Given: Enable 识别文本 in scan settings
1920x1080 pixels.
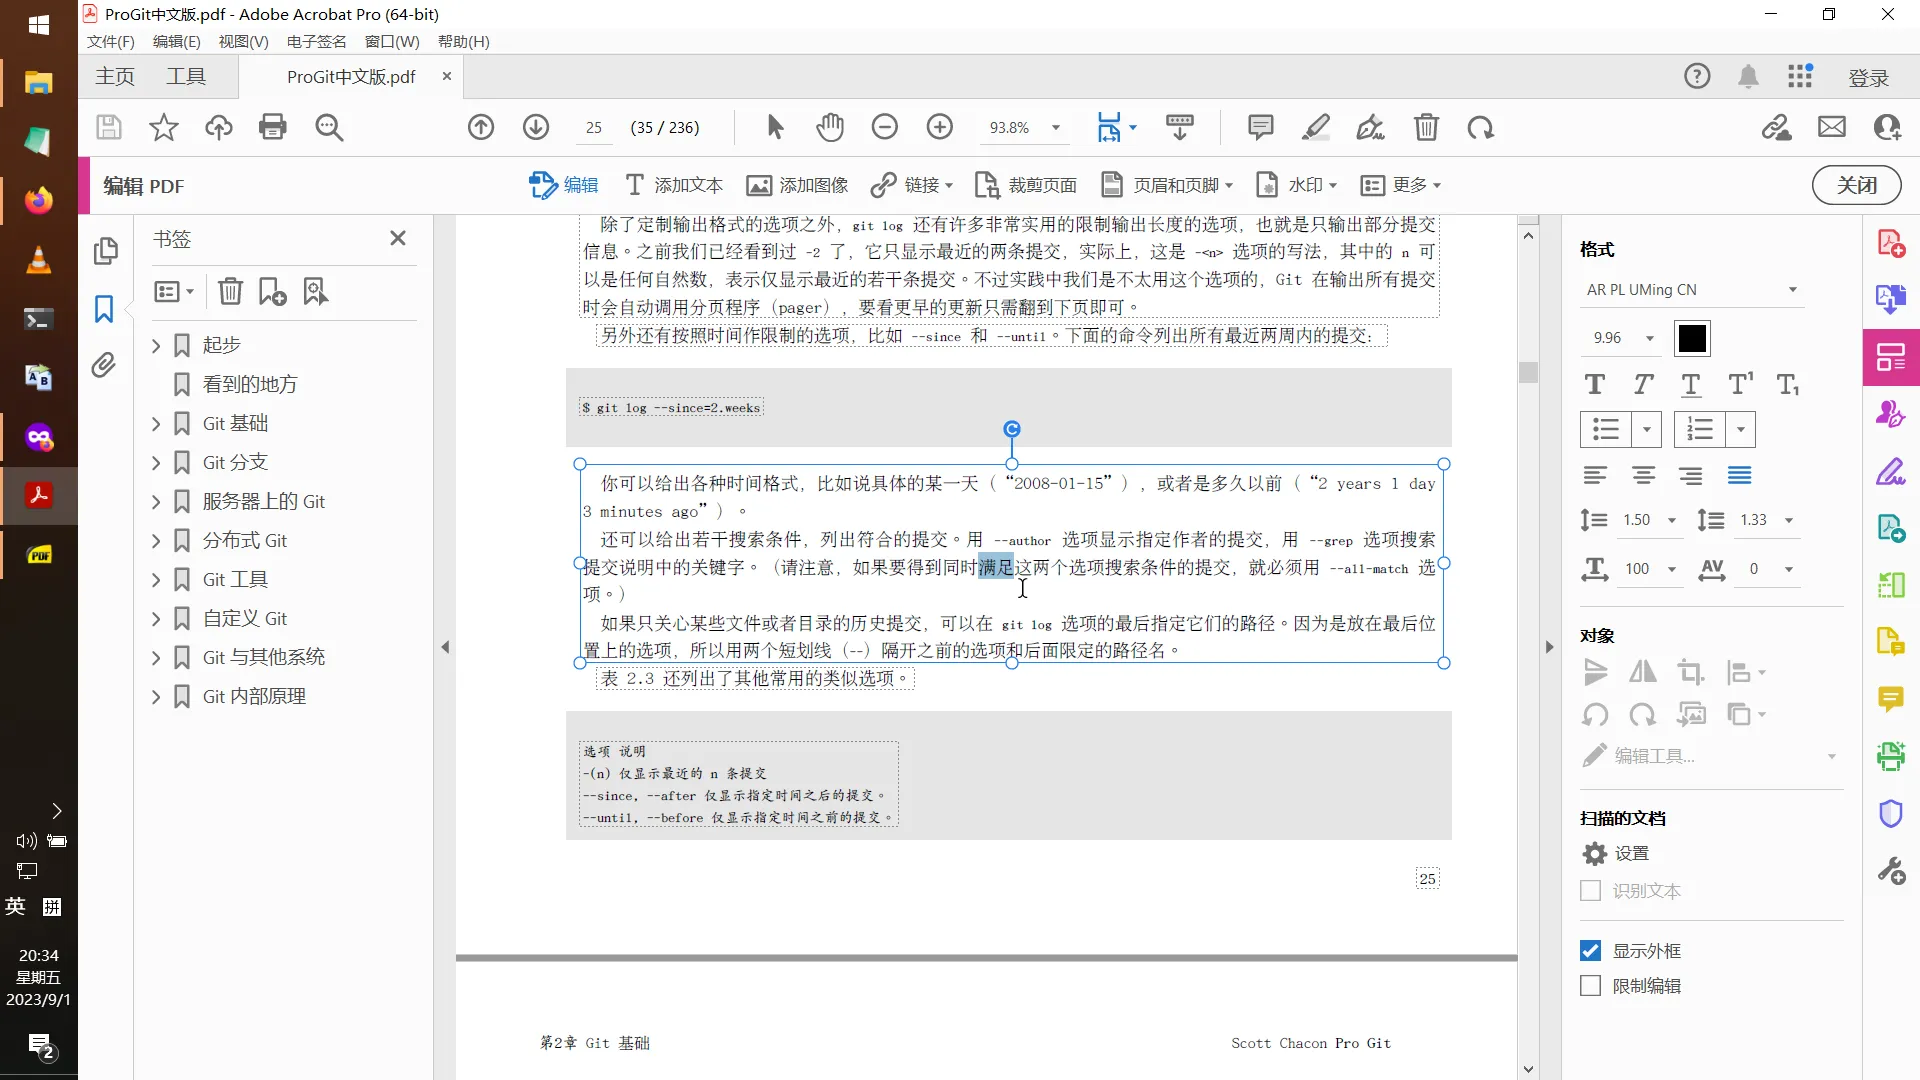Looking at the screenshot, I should coord(1590,890).
